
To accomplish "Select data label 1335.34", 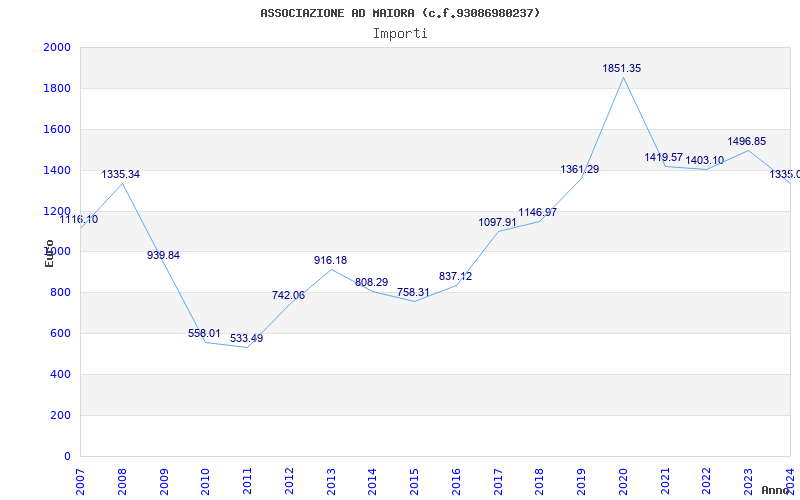I will [120, 174].
